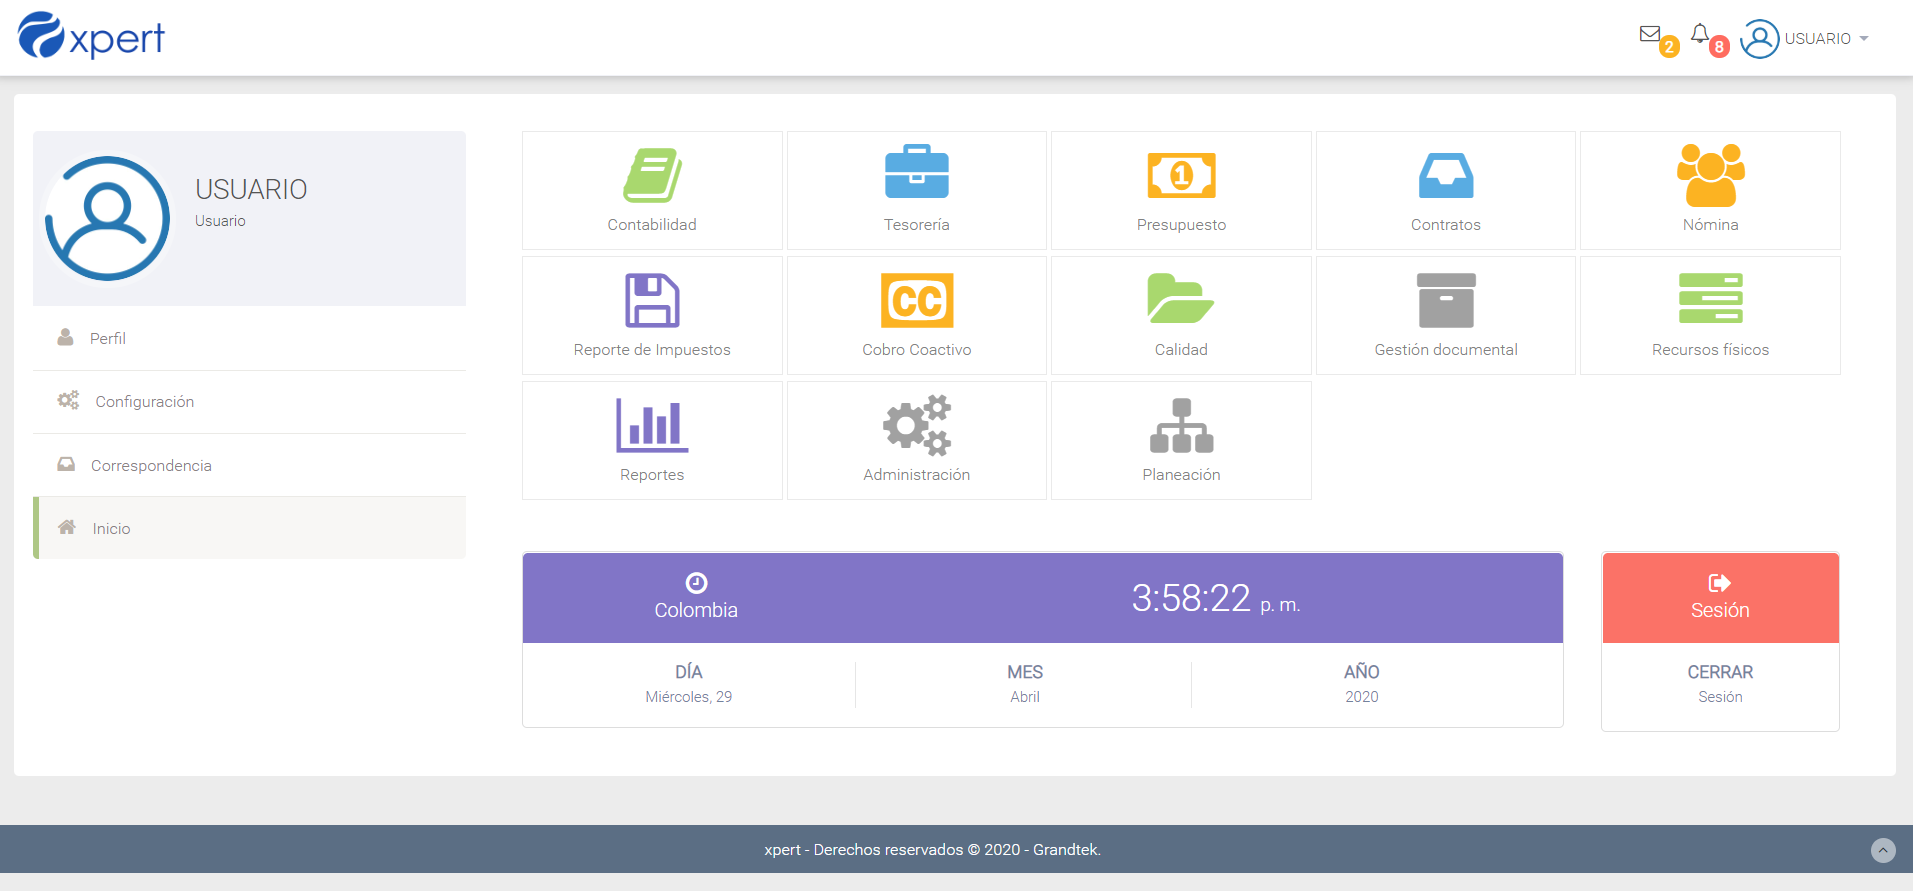Viewport: 1913px width, 891px height.
Task: Click the "Gestión documental" label
Action: tap(1446, 350)
